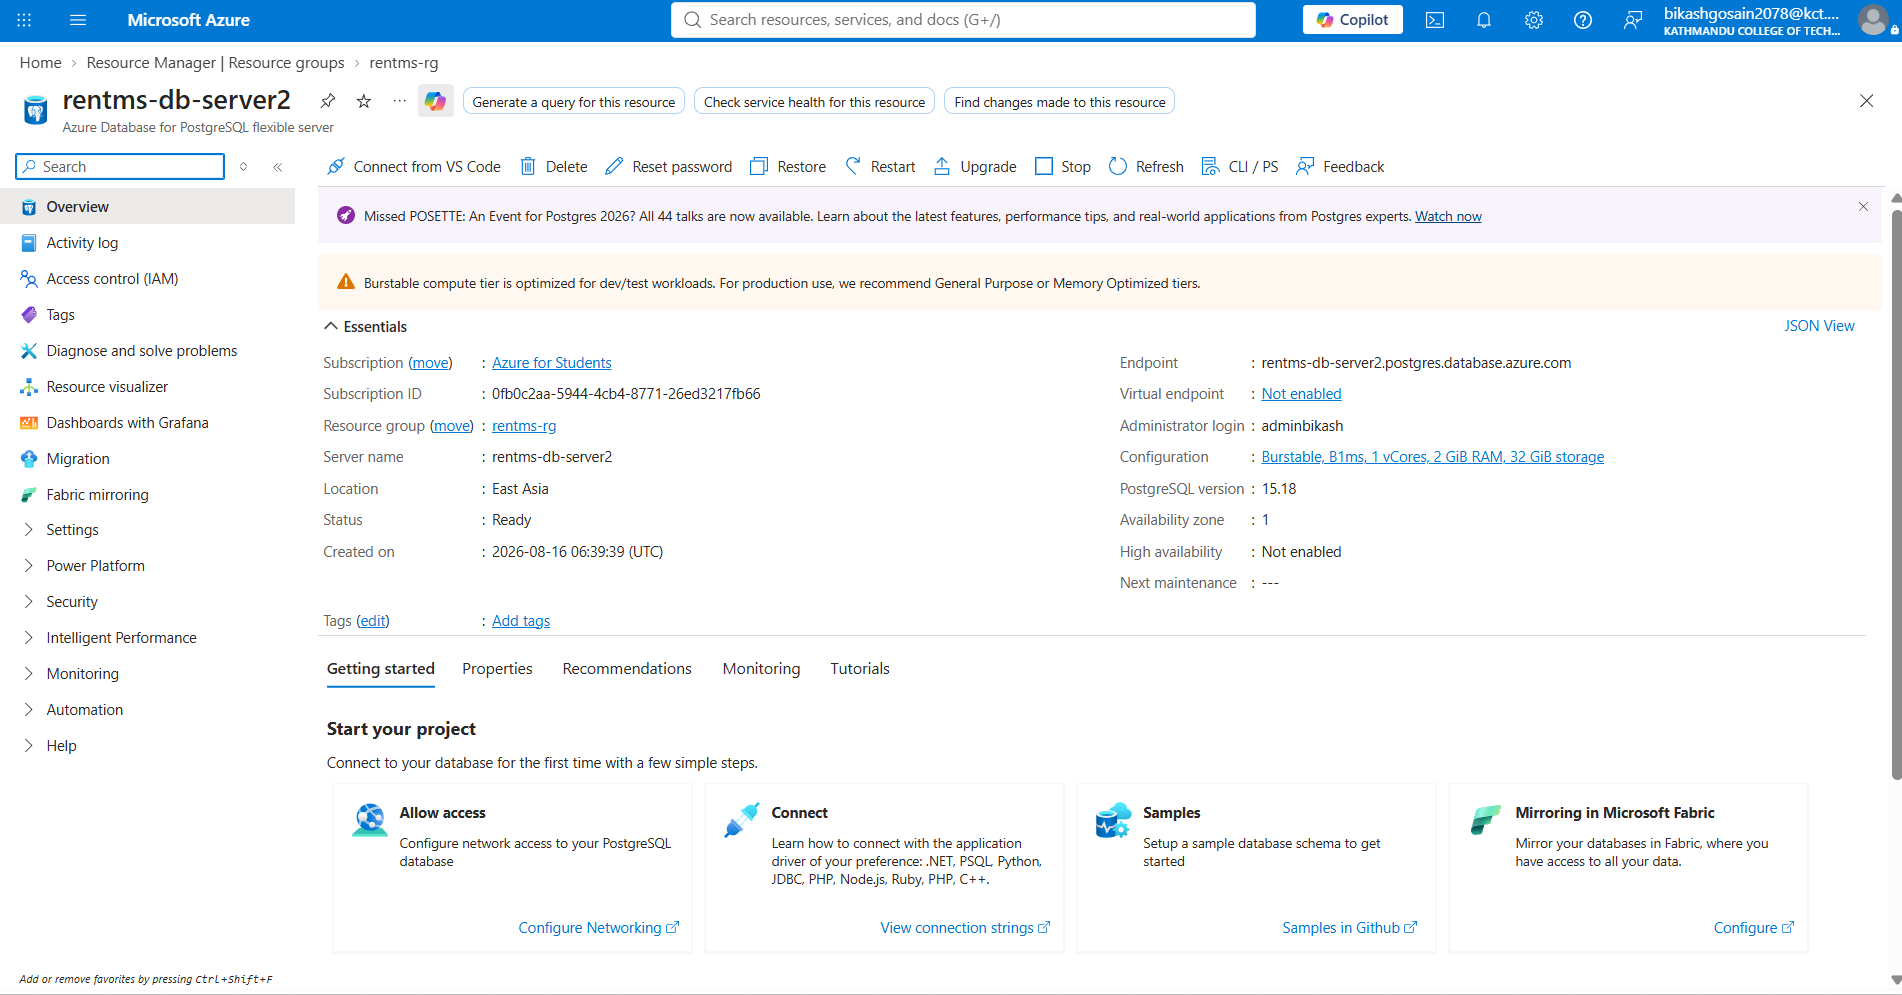Open the notifications bell
This screenshot has height=995, width=1902.
click(1484, 20)
